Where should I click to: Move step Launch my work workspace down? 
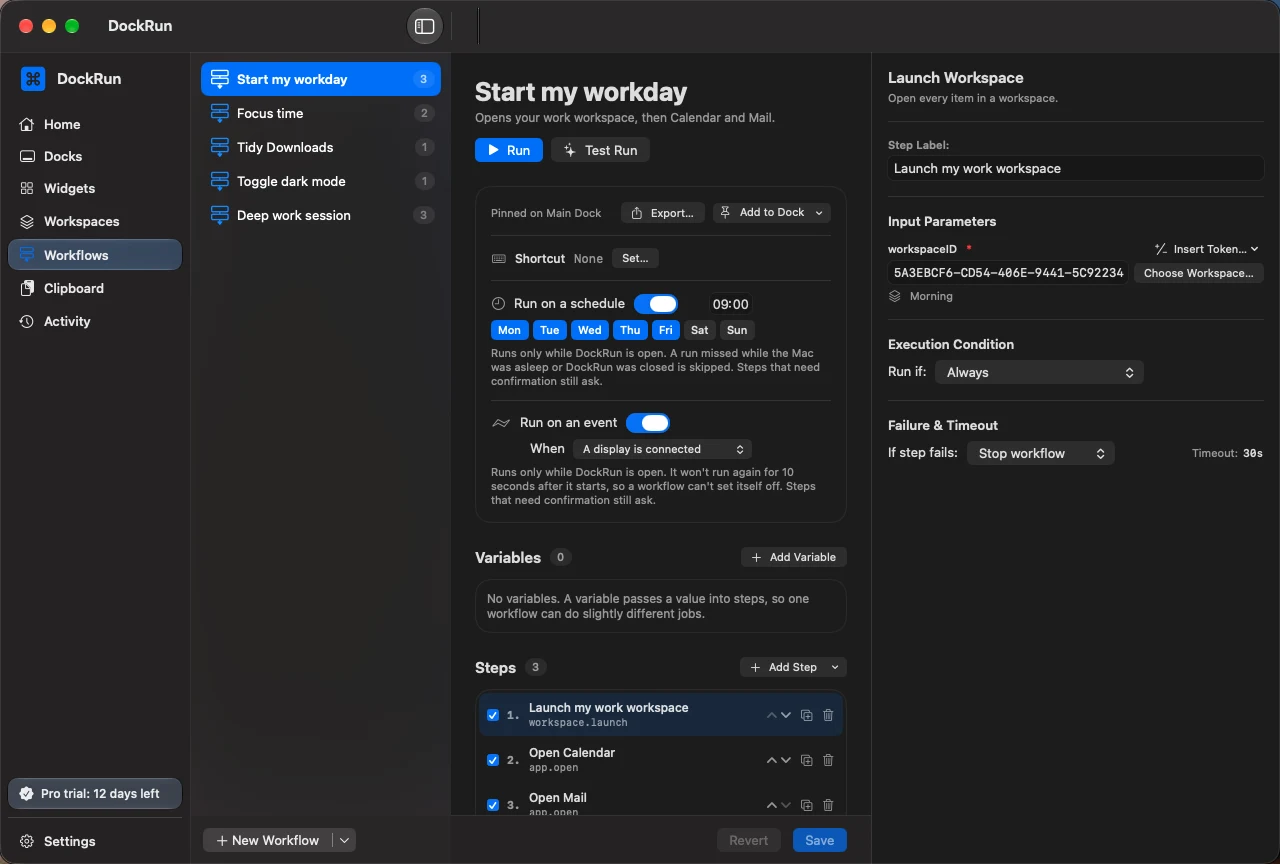tap(786, 715)
